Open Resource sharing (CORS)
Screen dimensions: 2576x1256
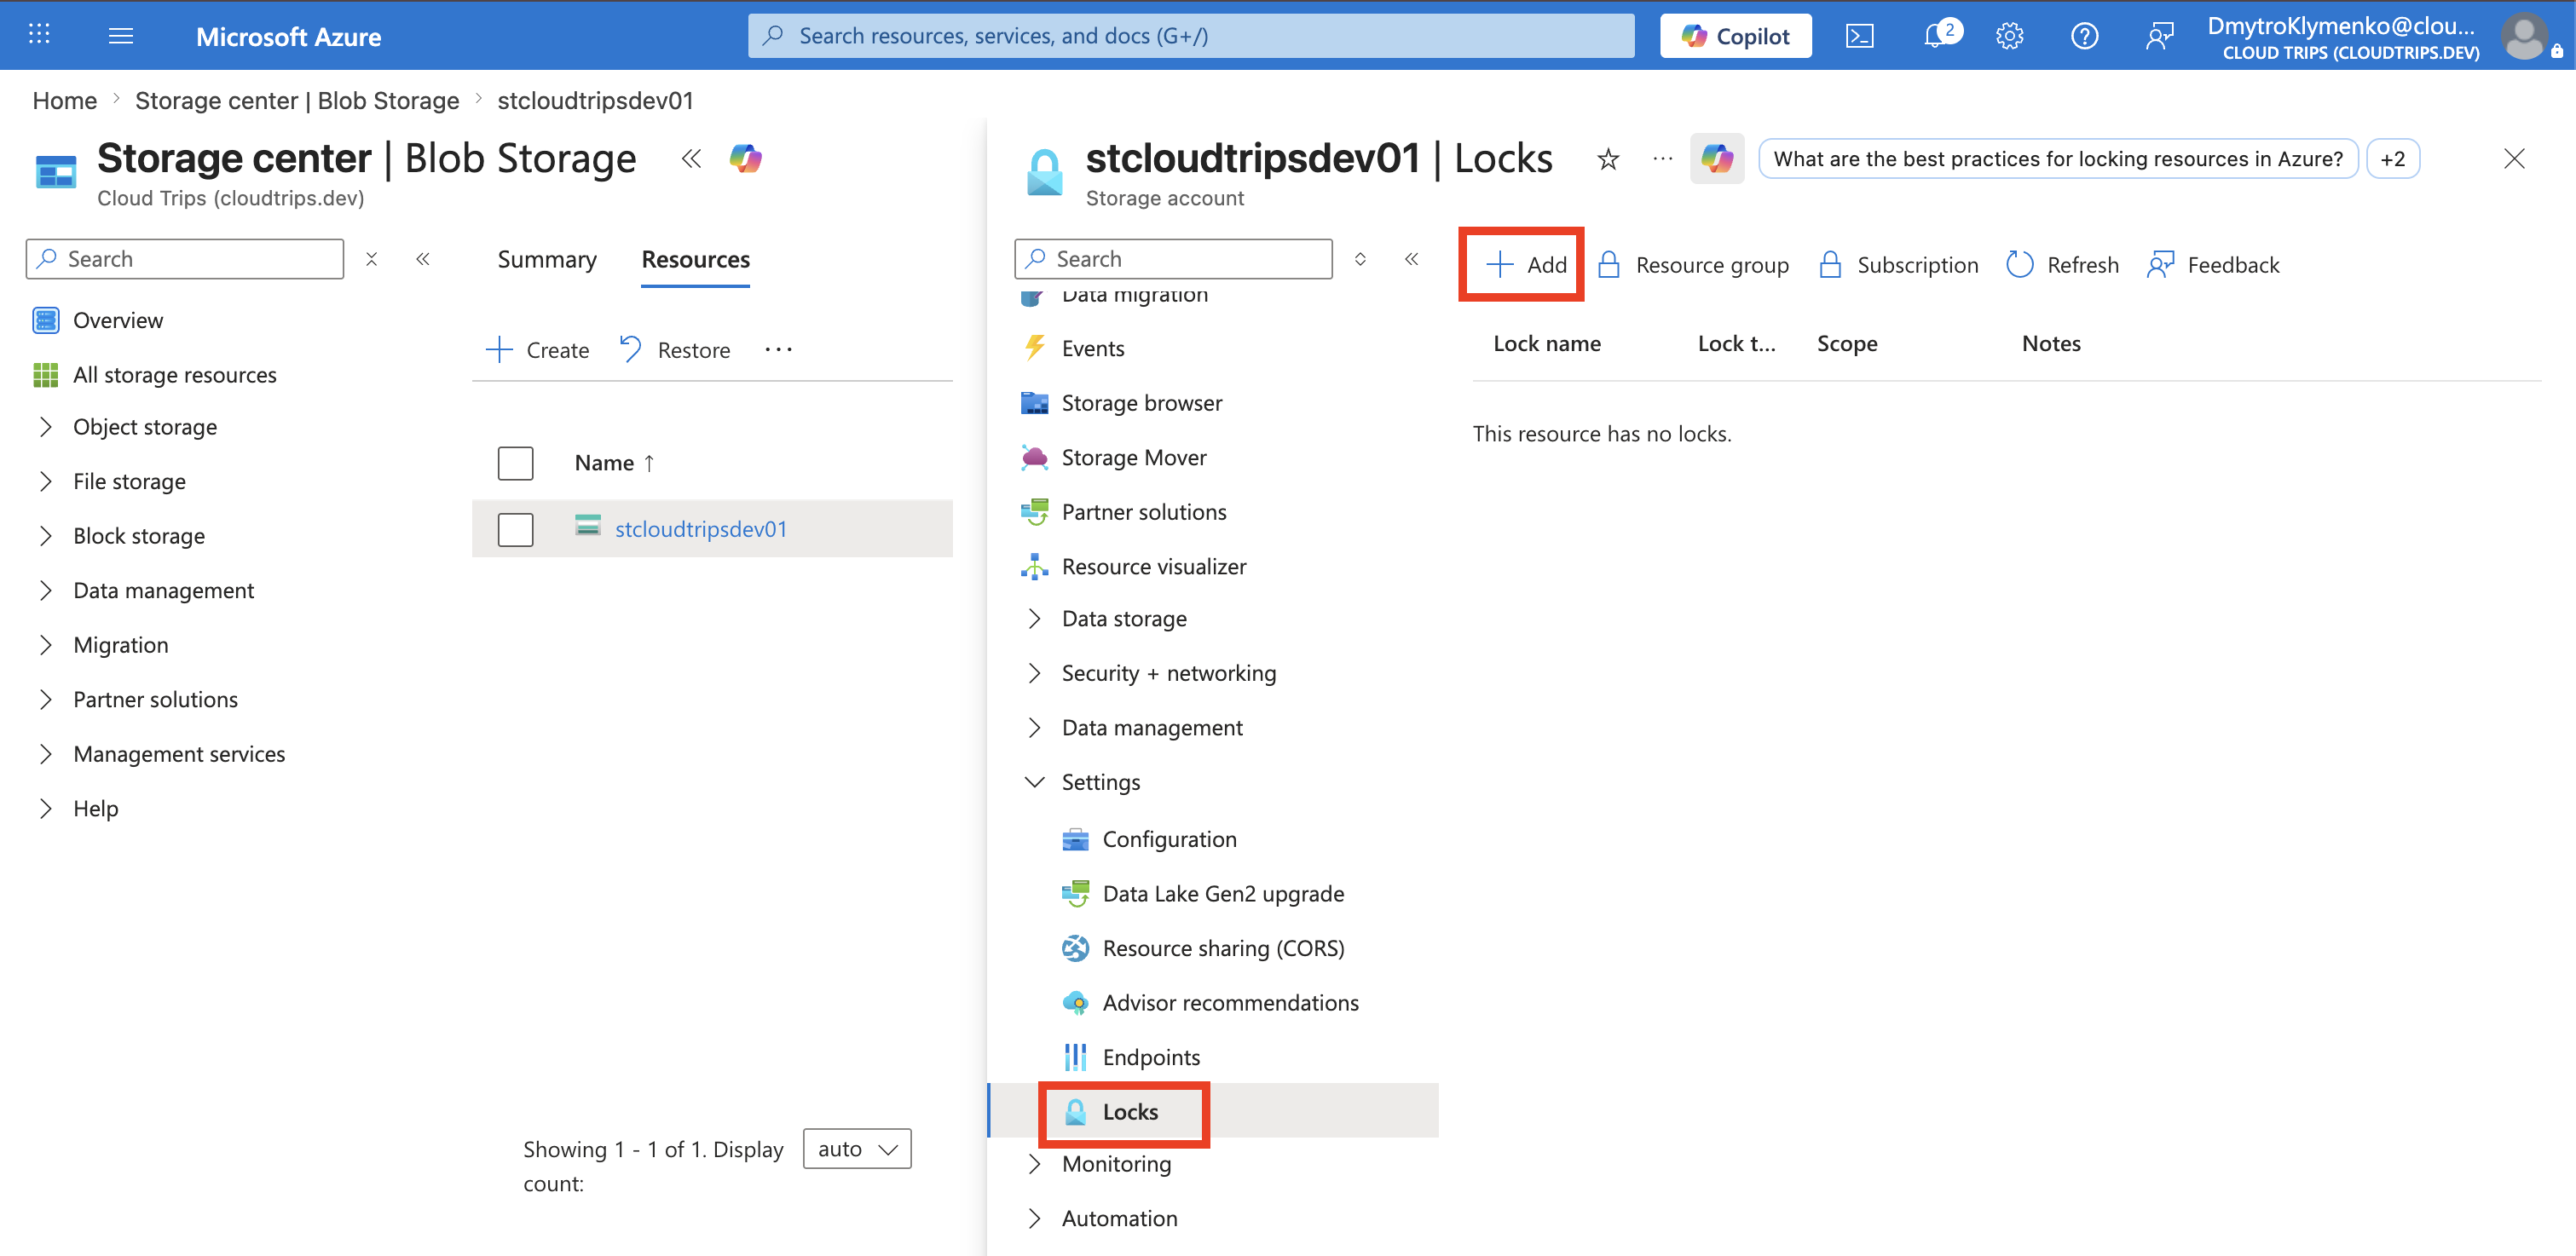pos(1222,948)
